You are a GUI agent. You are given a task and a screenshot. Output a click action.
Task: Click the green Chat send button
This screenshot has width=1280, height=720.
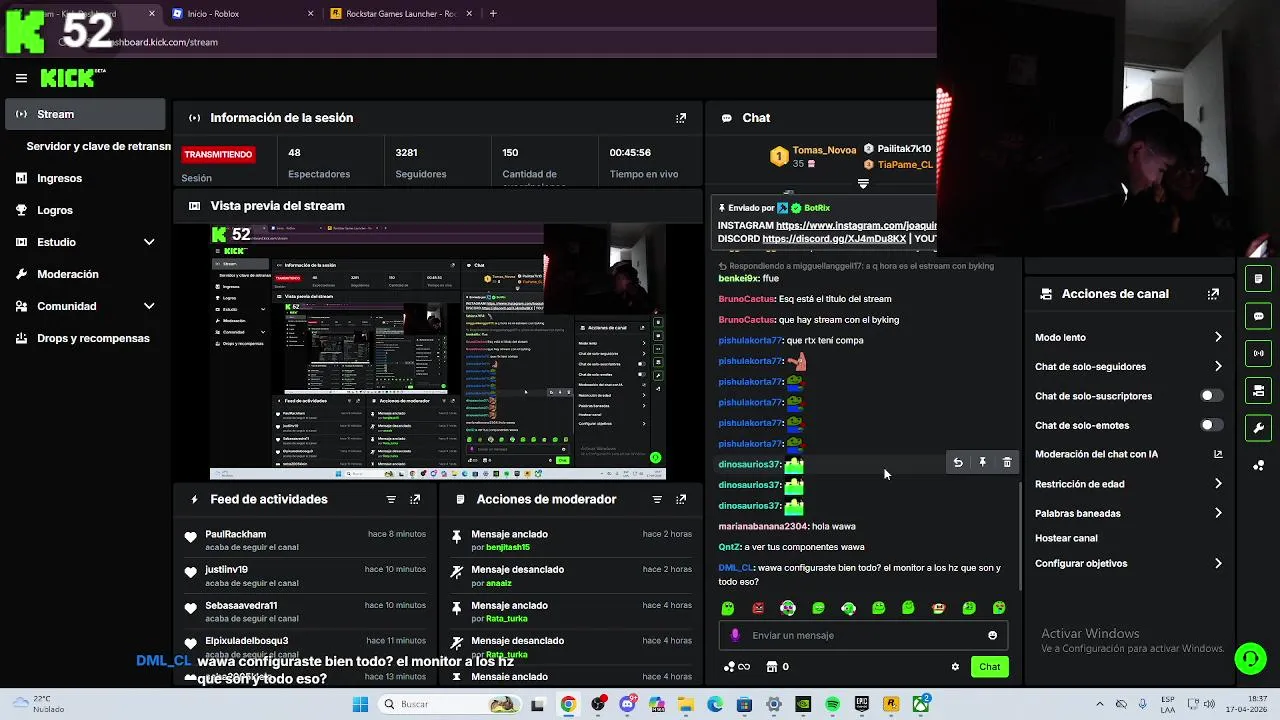pyautogui.click(x=989, y=667)
